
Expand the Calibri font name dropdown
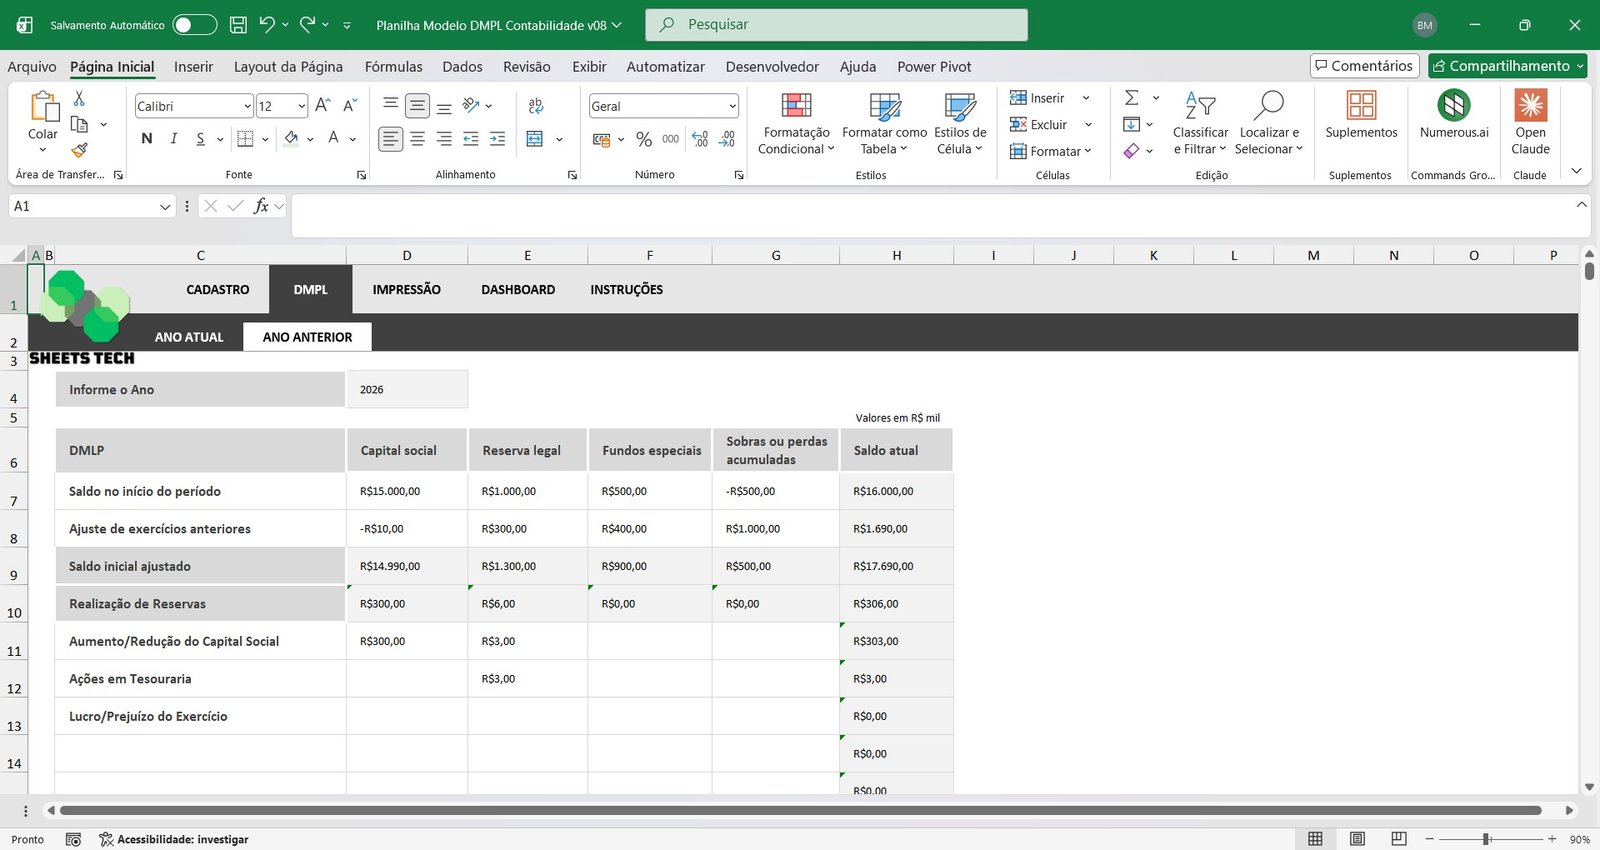click(247, 106)
